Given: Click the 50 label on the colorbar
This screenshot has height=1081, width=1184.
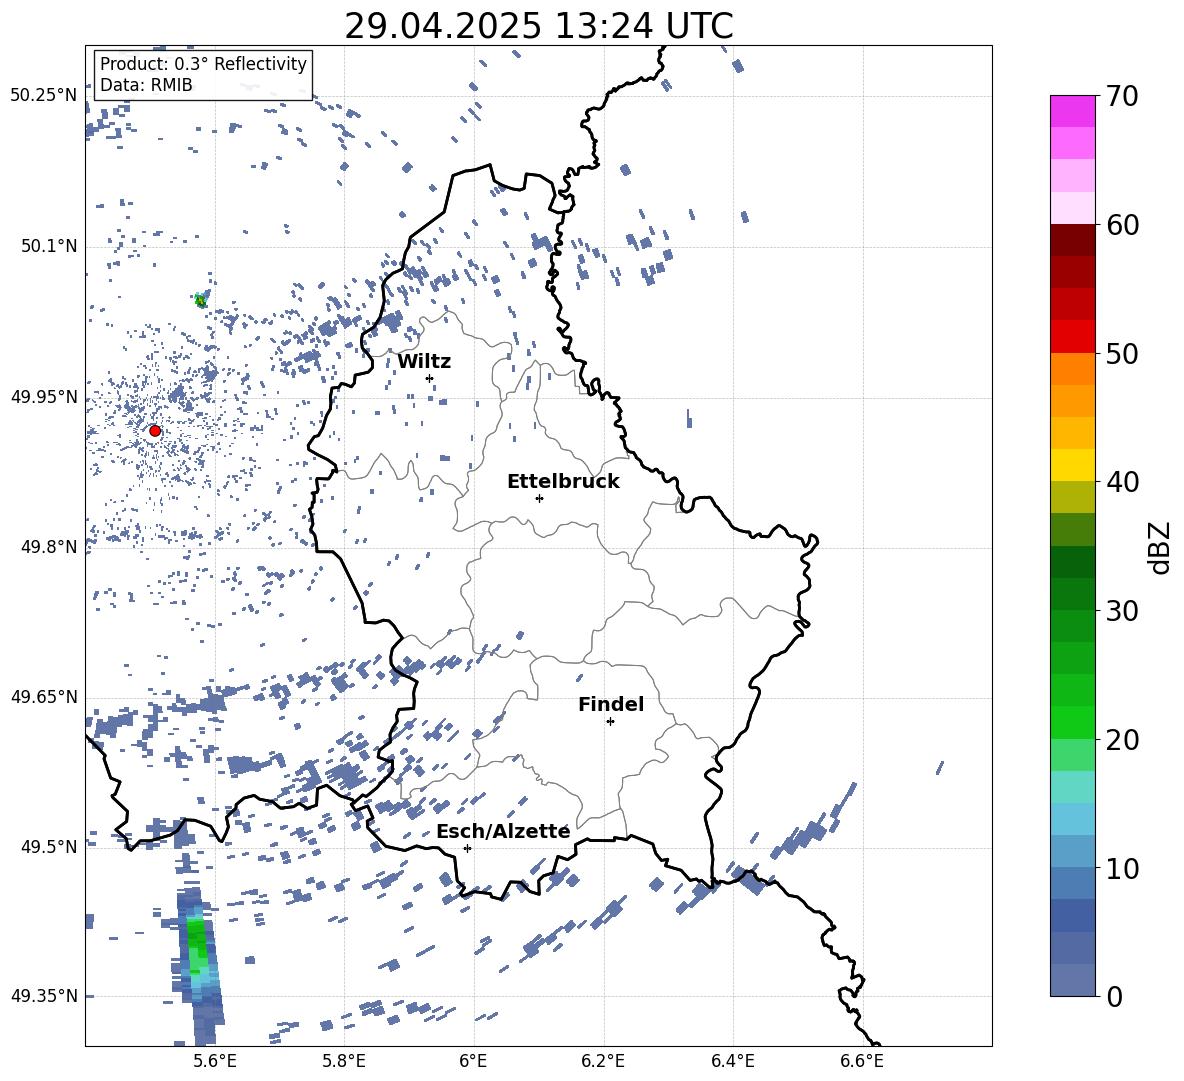Looking at the screenshot, I should (x=1123, y=354).
